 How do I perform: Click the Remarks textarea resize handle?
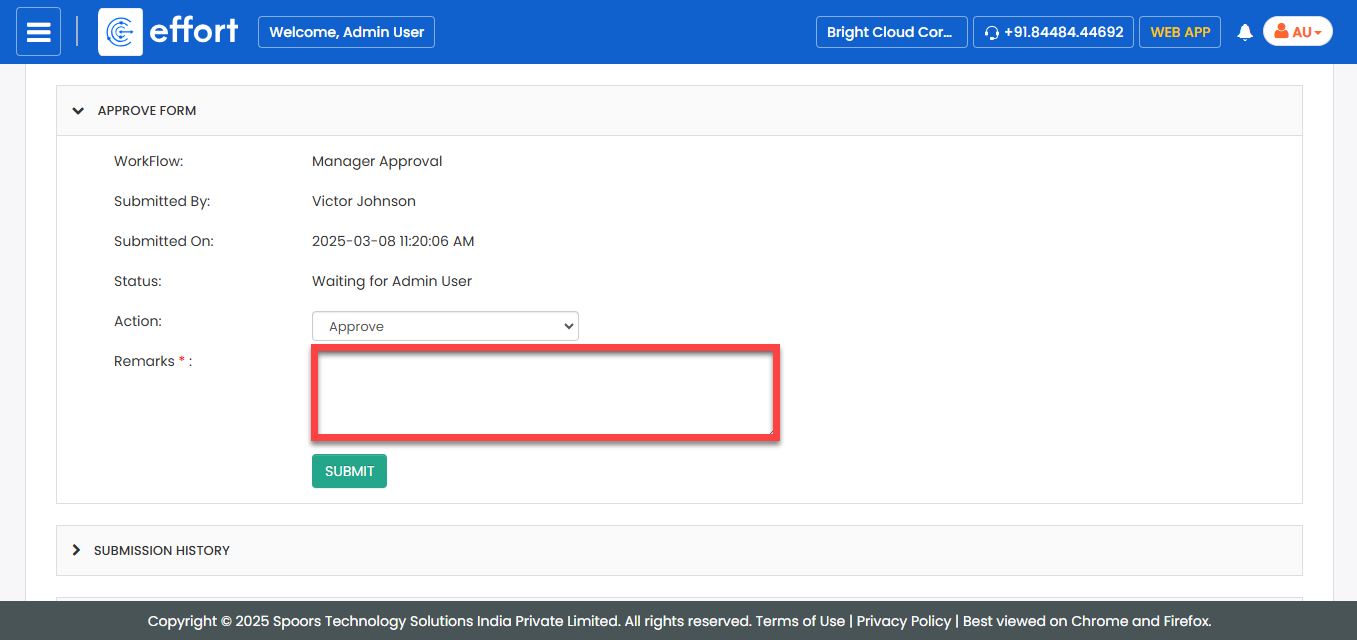(769, 431)
